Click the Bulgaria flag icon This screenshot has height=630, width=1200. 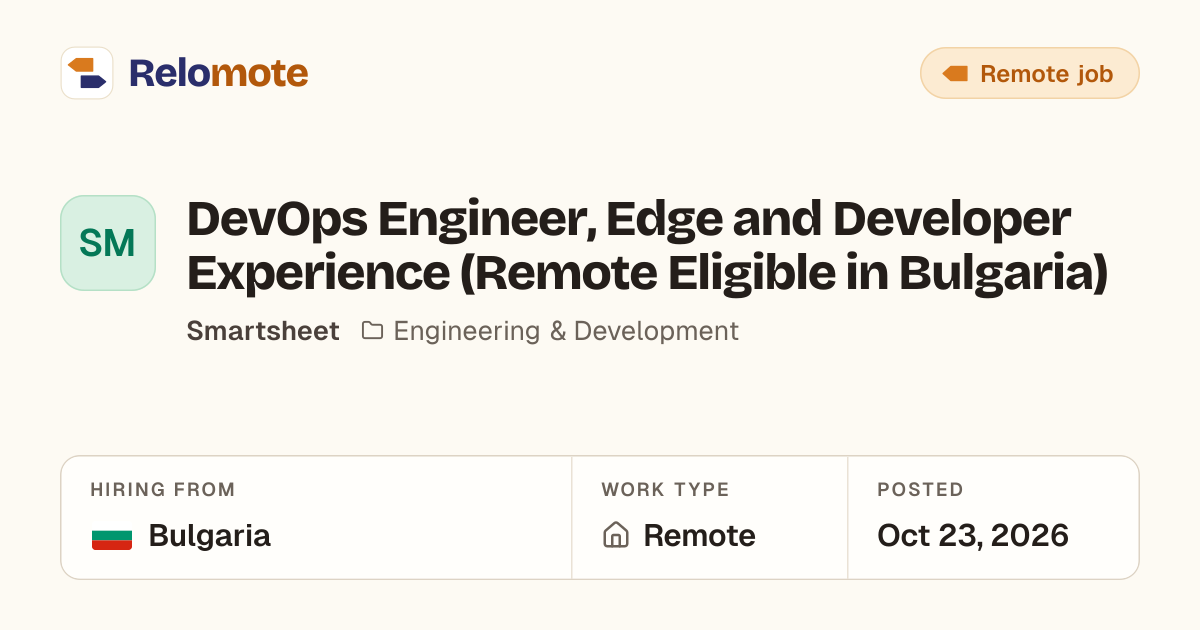[x=112, y=536]
